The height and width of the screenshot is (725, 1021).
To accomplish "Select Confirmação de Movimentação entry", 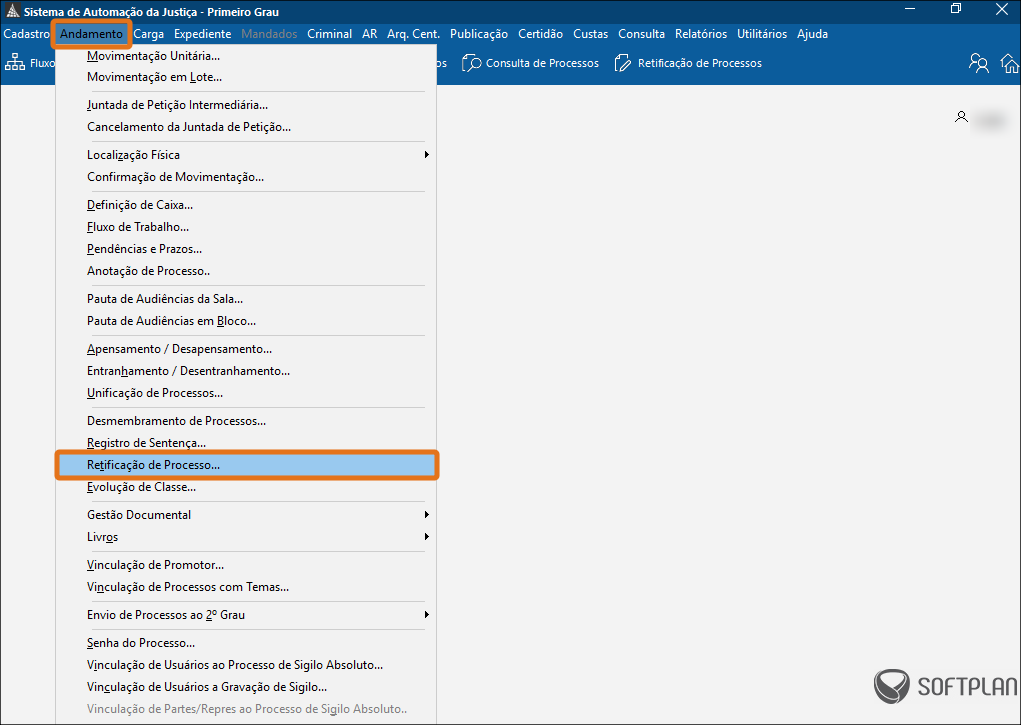I will coord(246,177).
